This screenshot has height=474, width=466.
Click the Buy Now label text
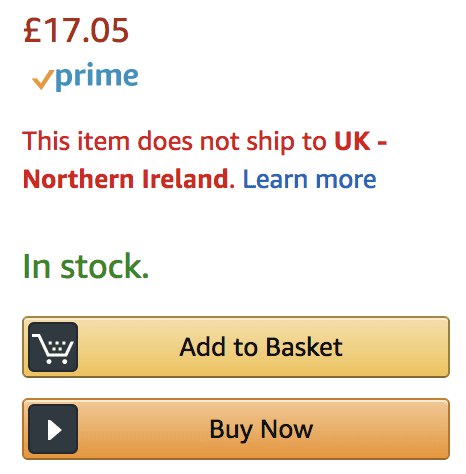(x=261, y=430)
